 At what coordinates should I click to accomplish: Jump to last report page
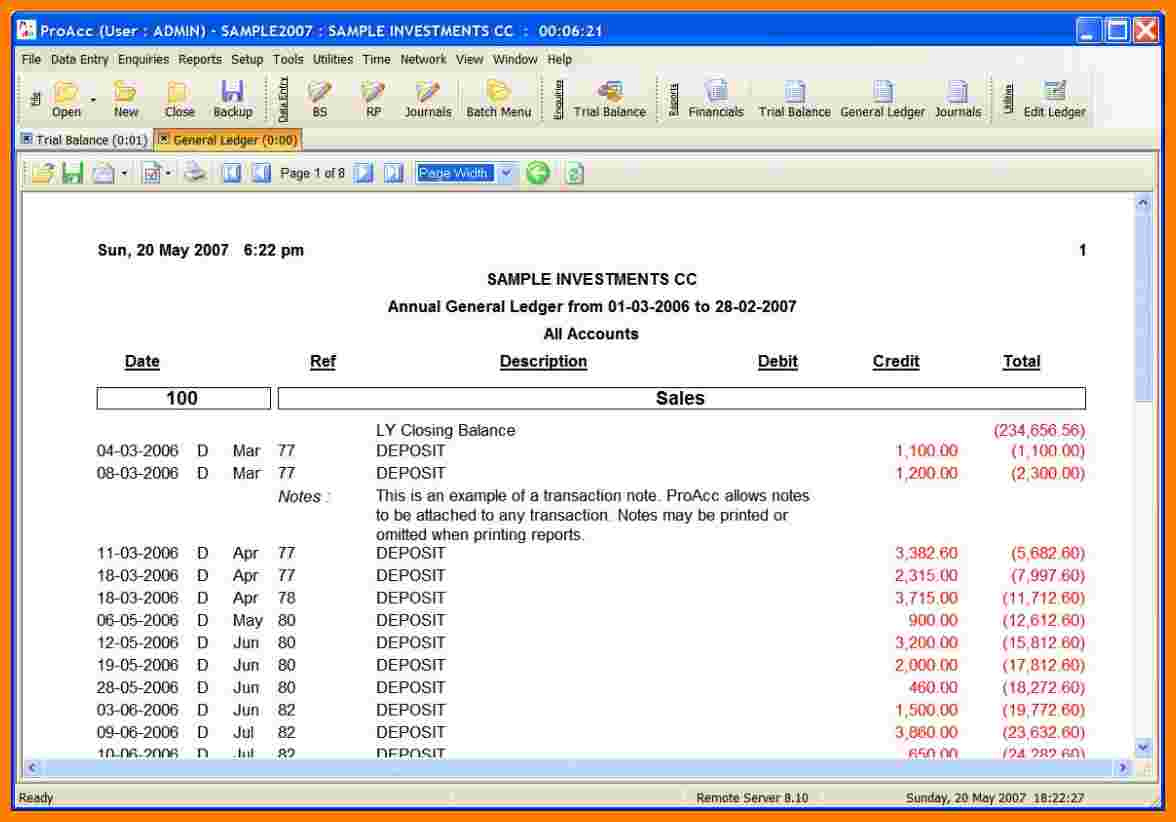[x=393, y=173]
